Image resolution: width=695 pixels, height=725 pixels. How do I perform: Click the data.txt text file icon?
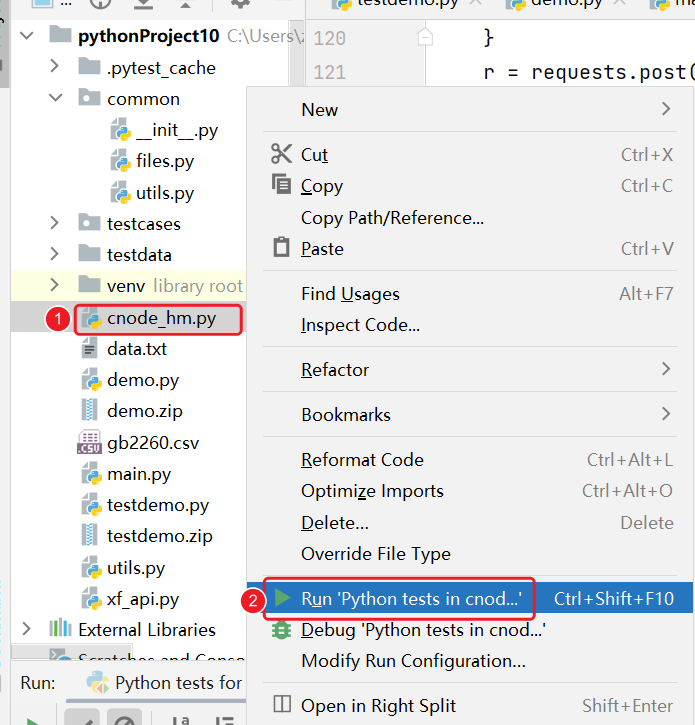click(89, 348)
